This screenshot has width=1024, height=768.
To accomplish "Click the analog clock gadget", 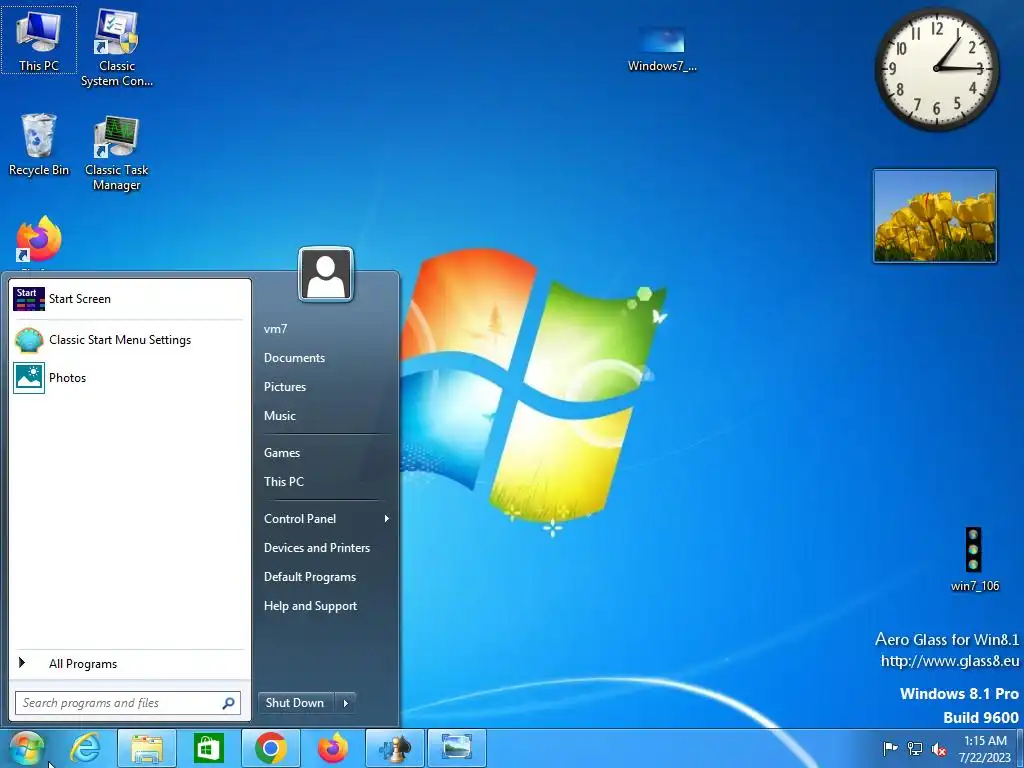I will pos(937,69).
